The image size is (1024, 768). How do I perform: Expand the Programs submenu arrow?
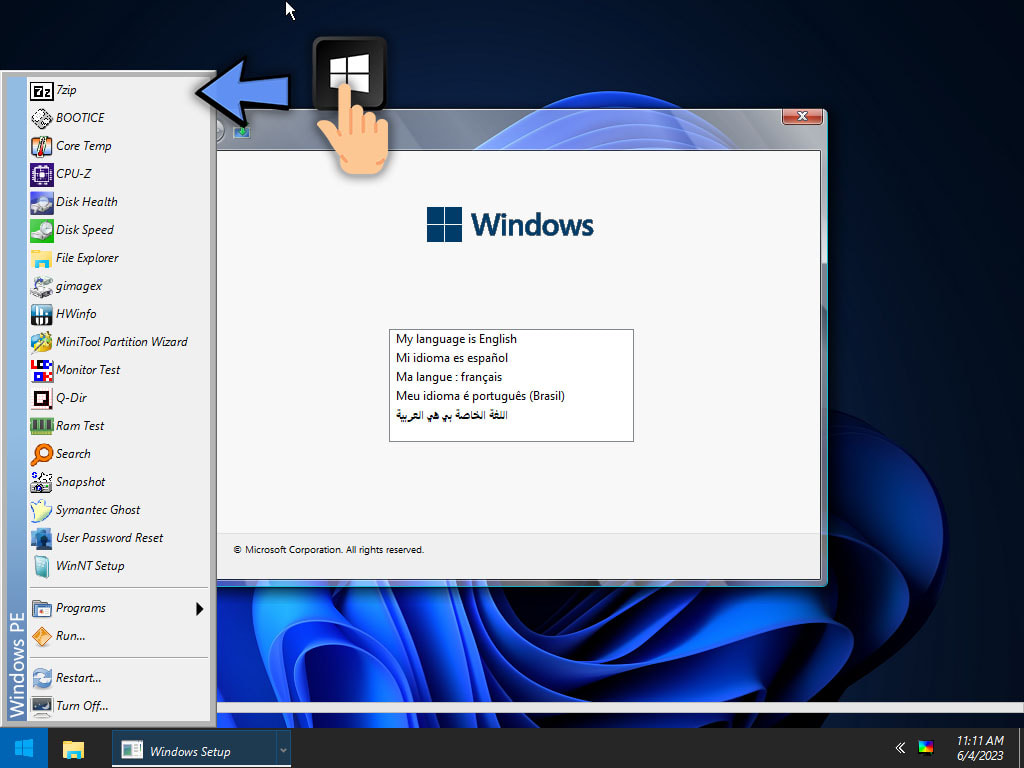[x=199, y=608]
